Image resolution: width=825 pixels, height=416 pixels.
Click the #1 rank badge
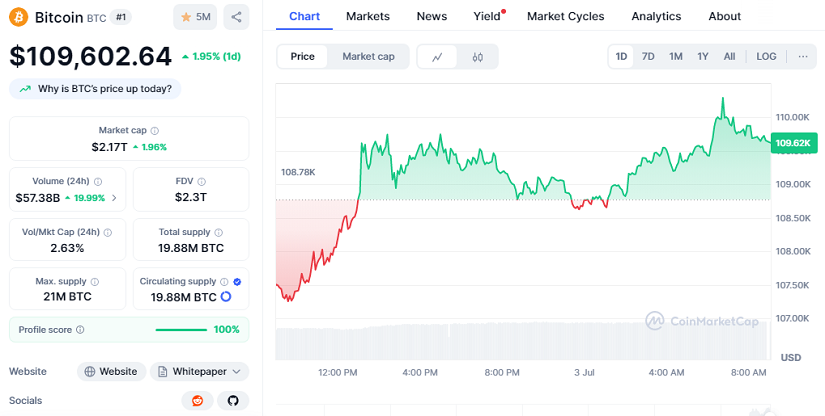[121, 17]
